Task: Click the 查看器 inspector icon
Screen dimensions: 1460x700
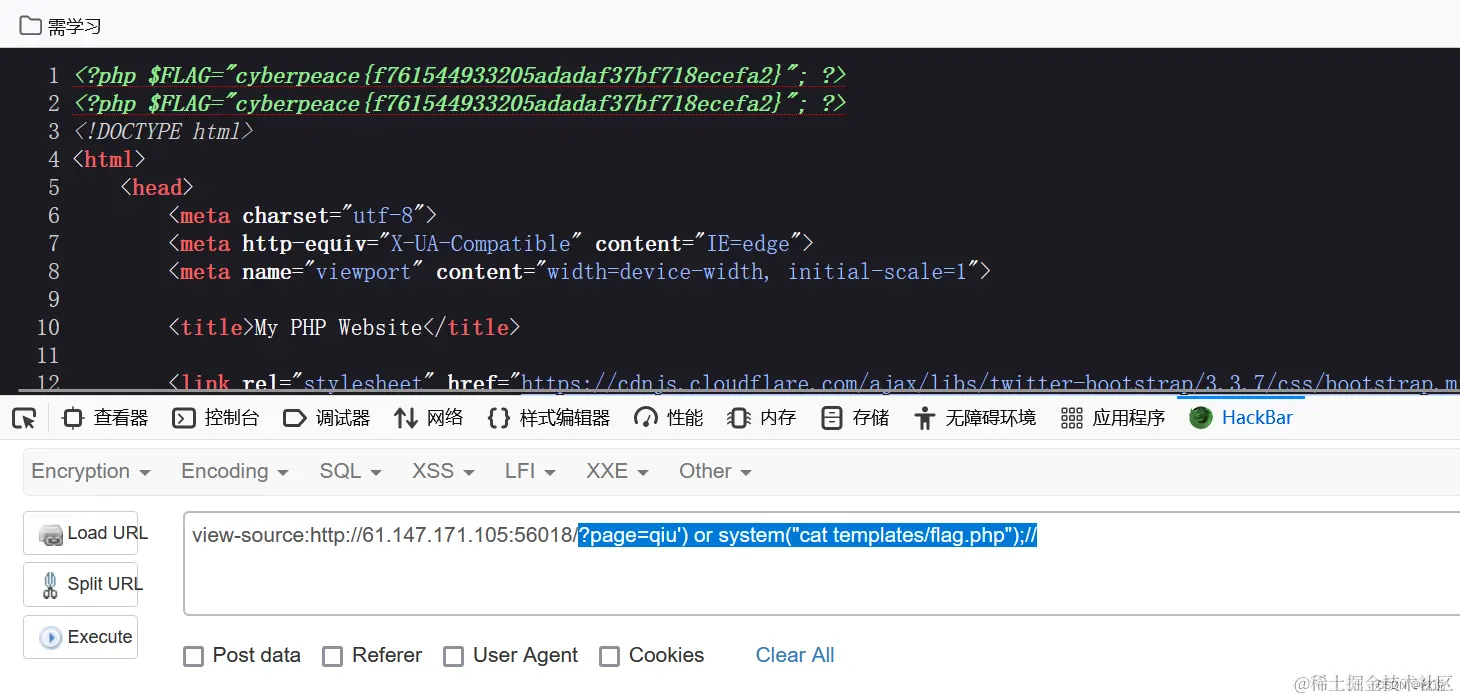Action: (73, 418)
